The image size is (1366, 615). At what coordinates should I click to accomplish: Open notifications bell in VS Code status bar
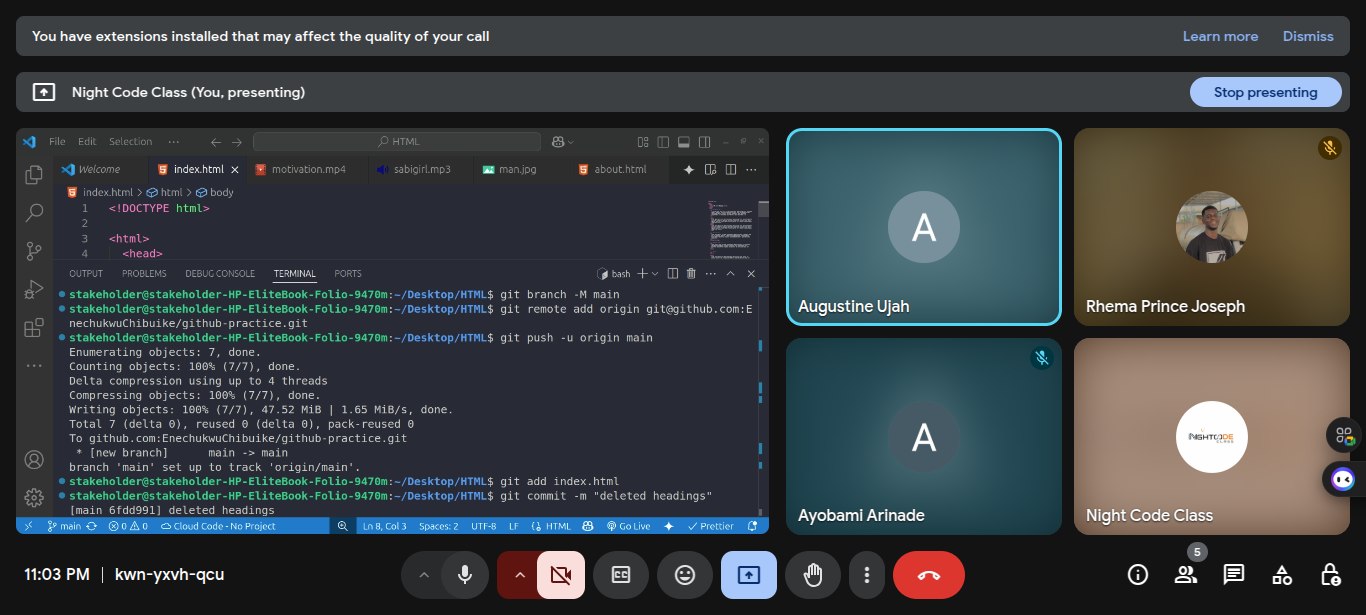click(752, 526)
